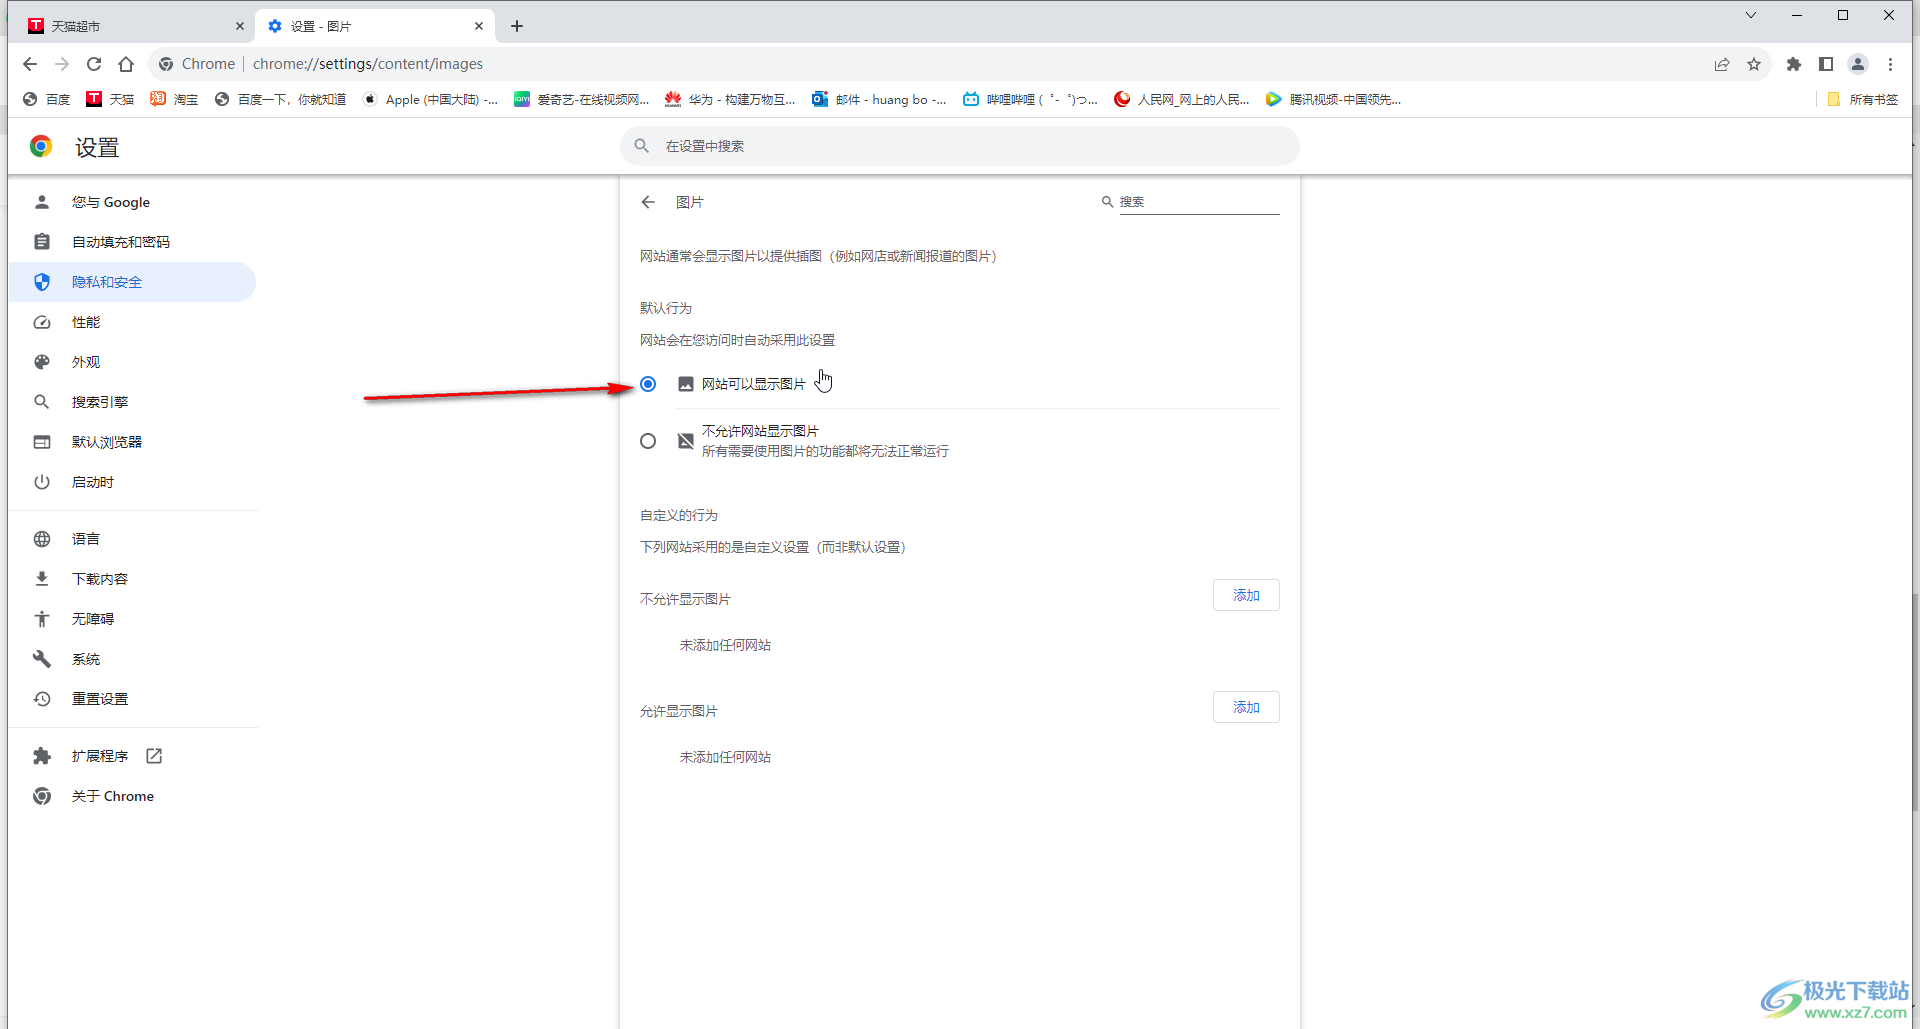Open the extensions puzzle icon

point(1794,64)
